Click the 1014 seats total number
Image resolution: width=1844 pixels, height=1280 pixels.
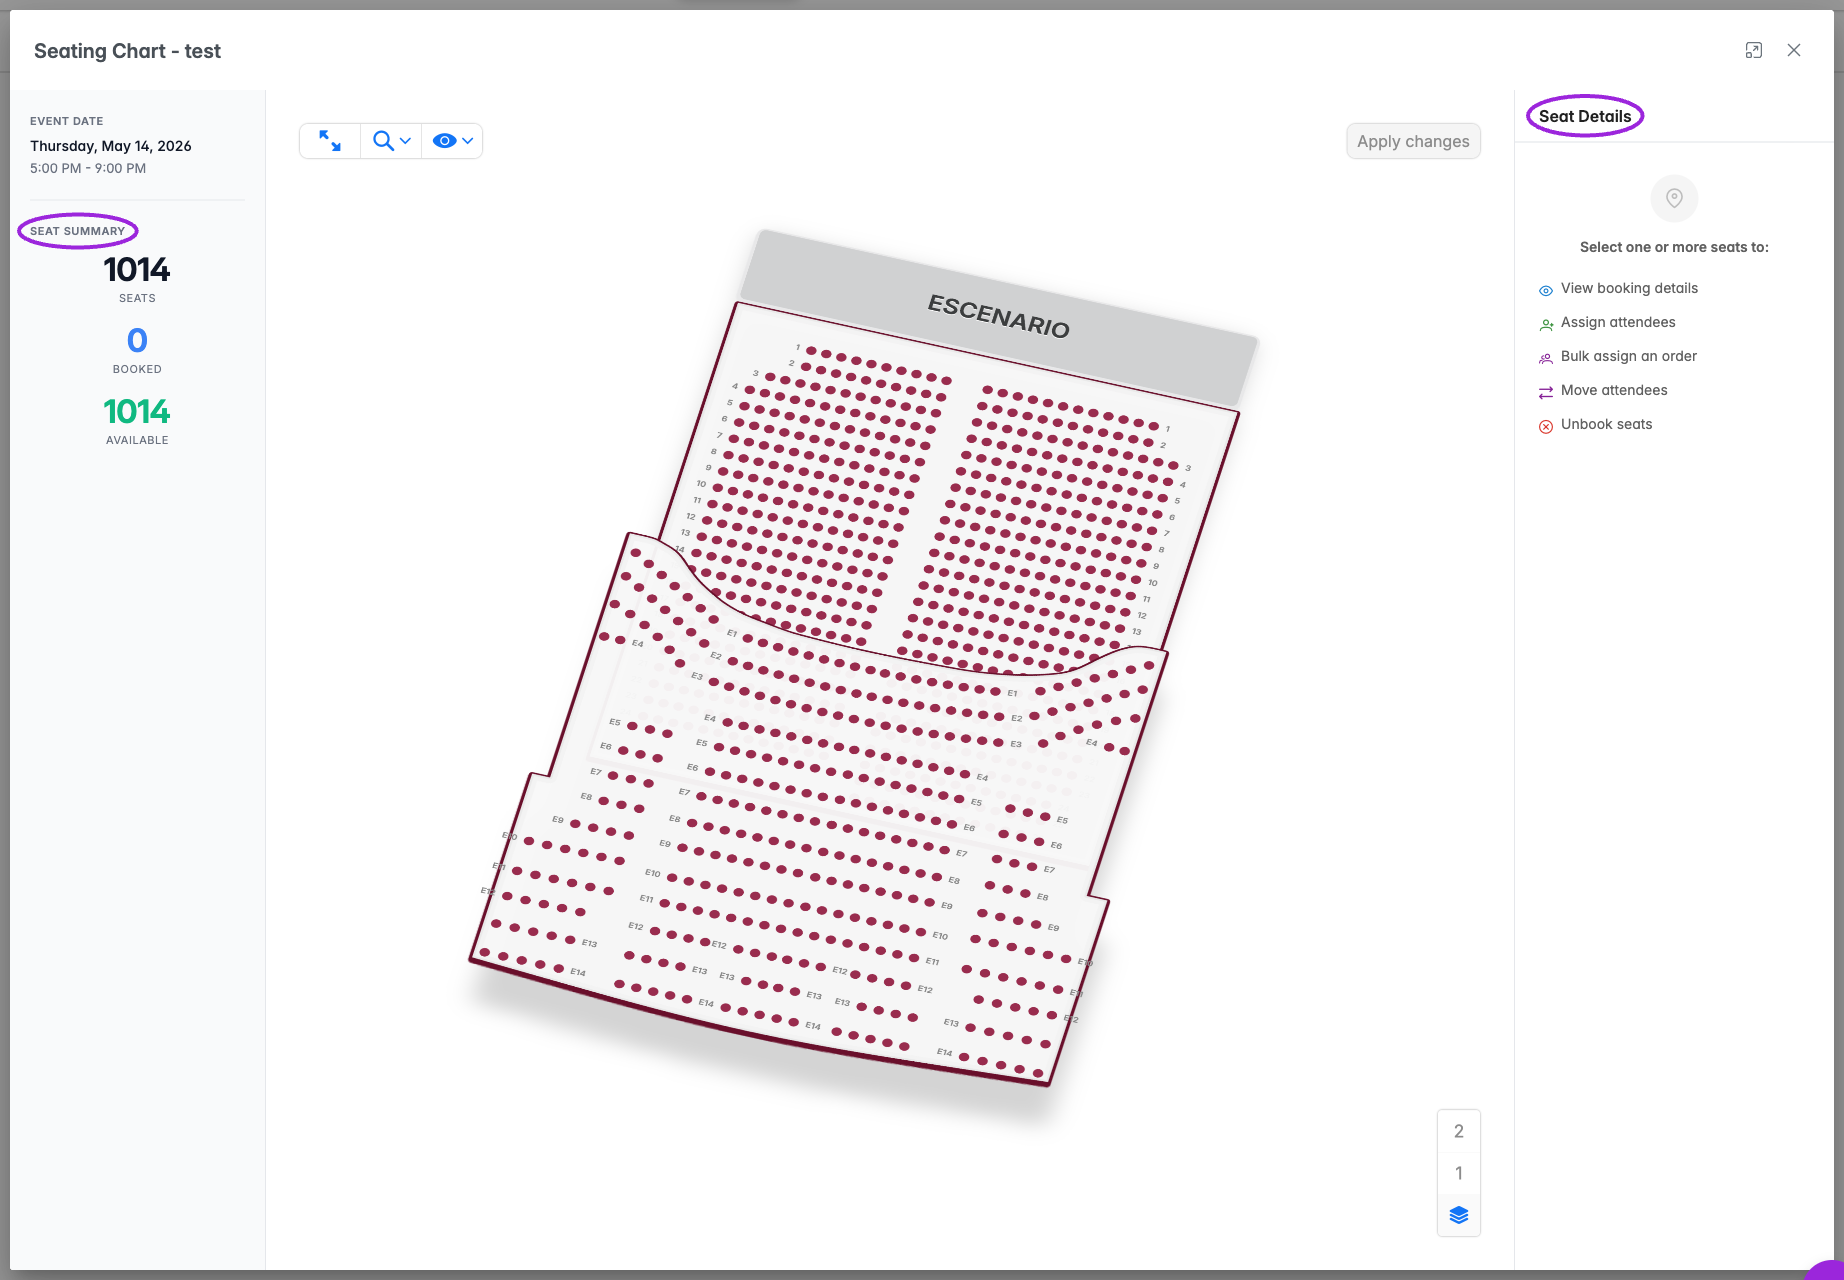(x=137, y=270)
